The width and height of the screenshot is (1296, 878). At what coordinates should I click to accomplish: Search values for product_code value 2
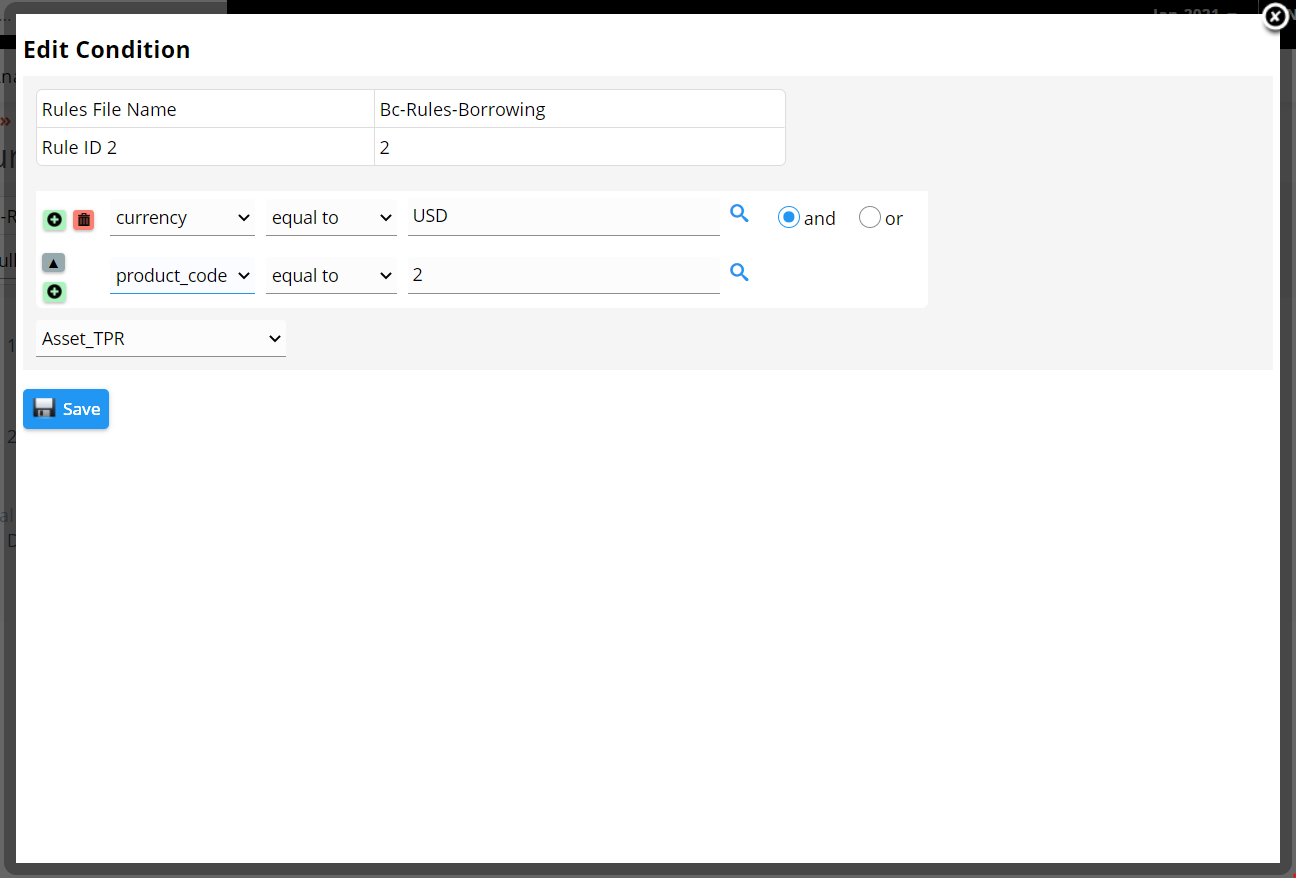coord(739,272)
